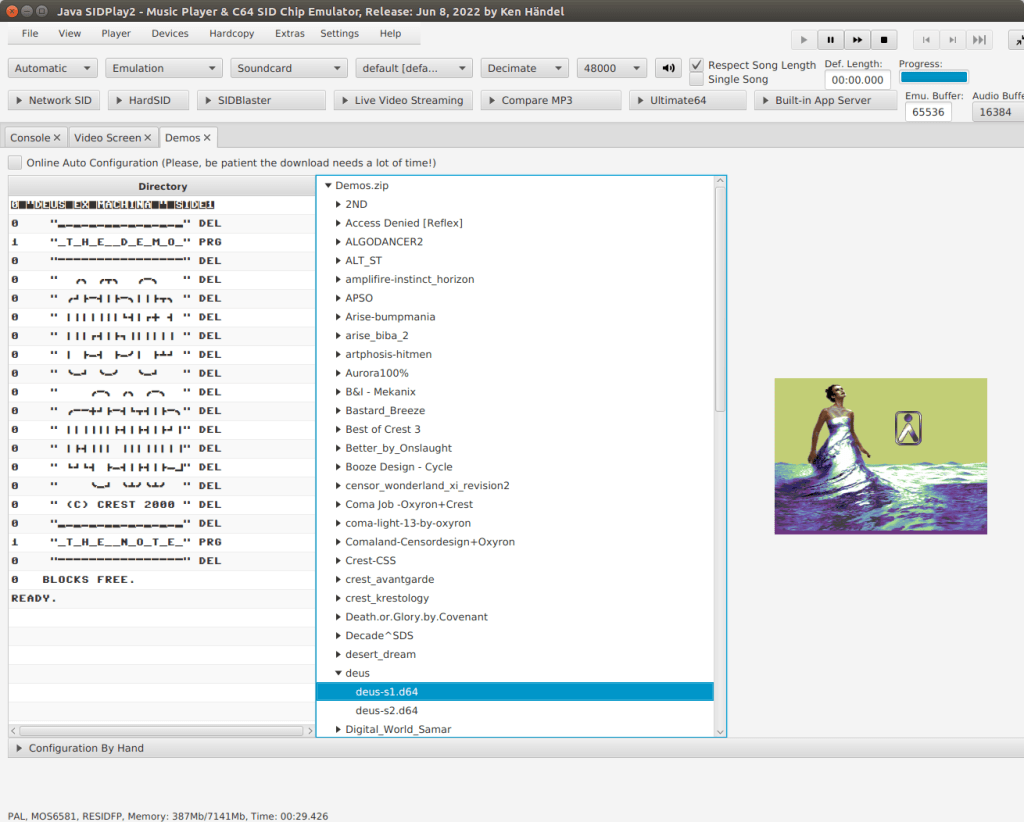Expand the Best of Crest 3 folder
The height and width of the screenshot is (822, 1024).
337,429
